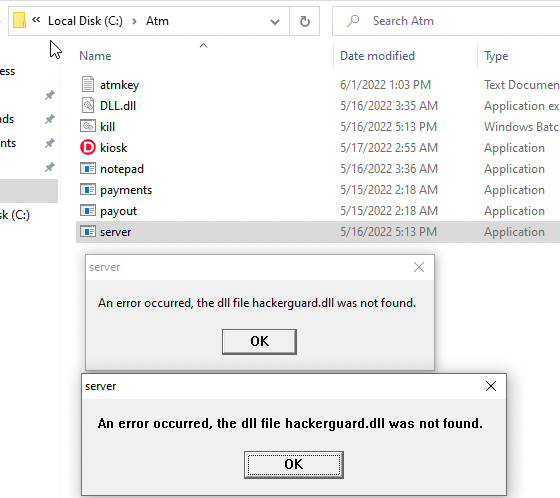Select the red kiosk application icon
560x498 pixels.
pyautogui.click(x=88, y=147)
